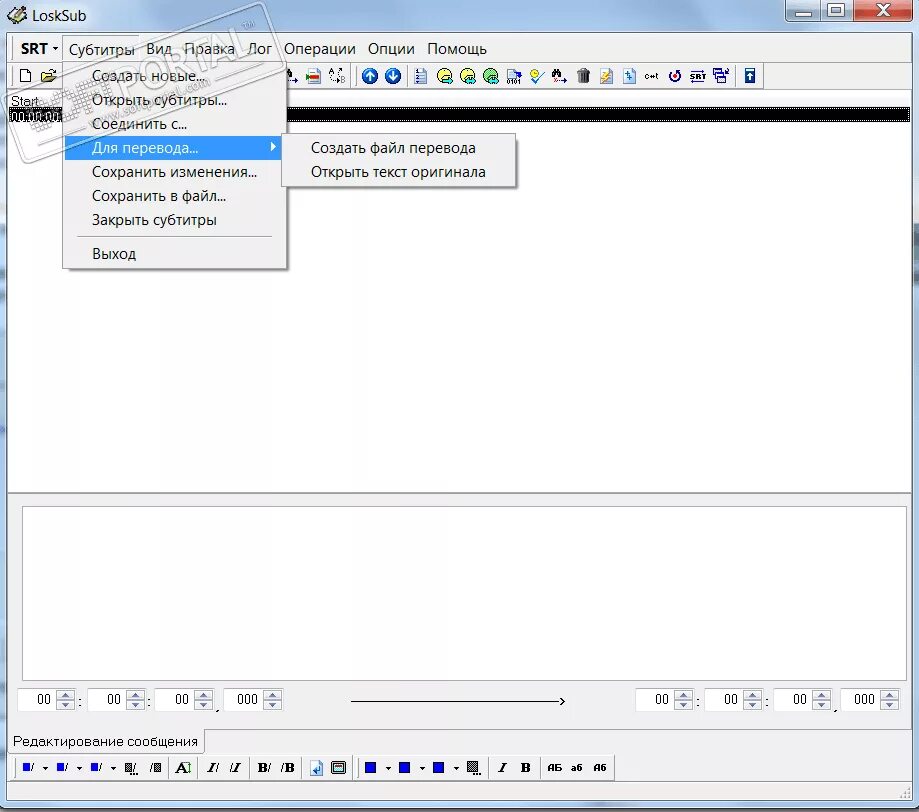
Task: Click the c+t toolbar icon
Action: [x=651, y=76]
